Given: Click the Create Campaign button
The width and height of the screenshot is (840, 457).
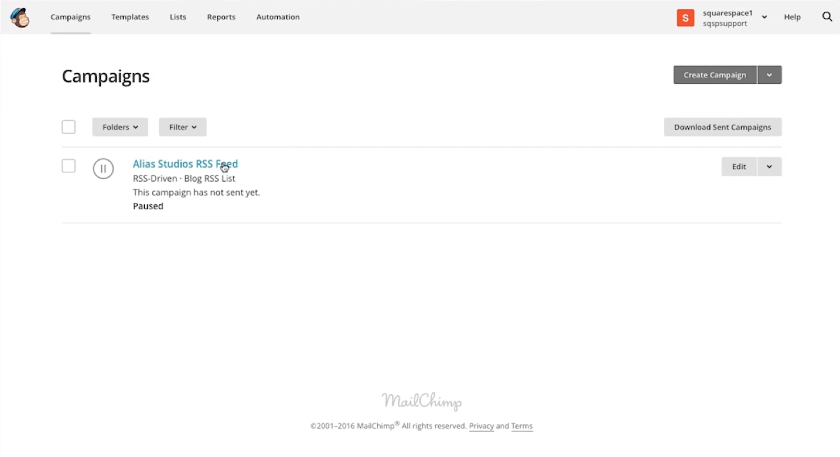Looking at the screenshot, I should tap(715, 75).
